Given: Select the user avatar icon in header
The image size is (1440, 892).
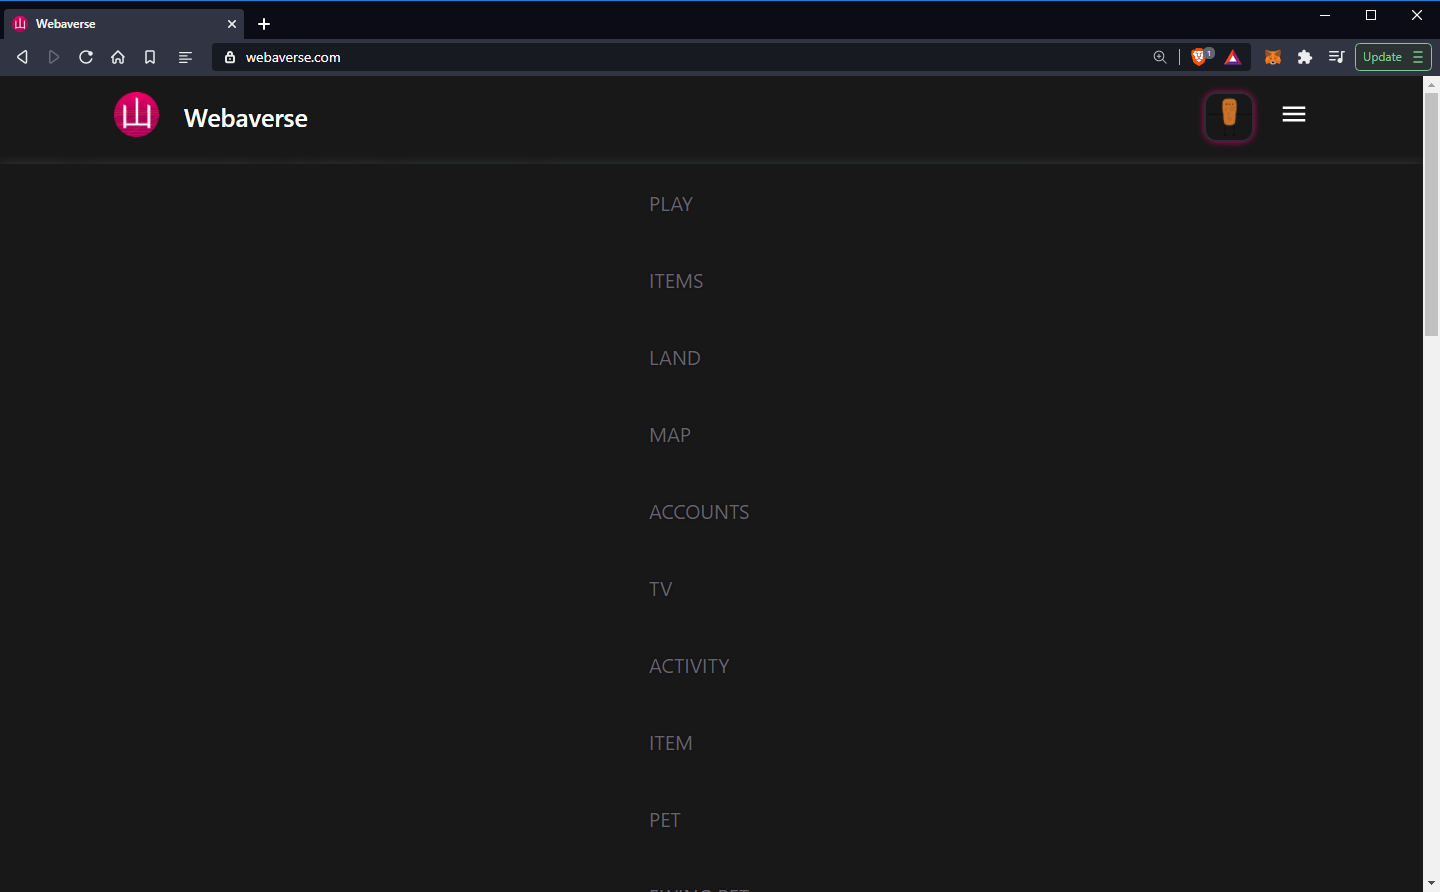Looking at the screenshot, I should click(1228, 116).
